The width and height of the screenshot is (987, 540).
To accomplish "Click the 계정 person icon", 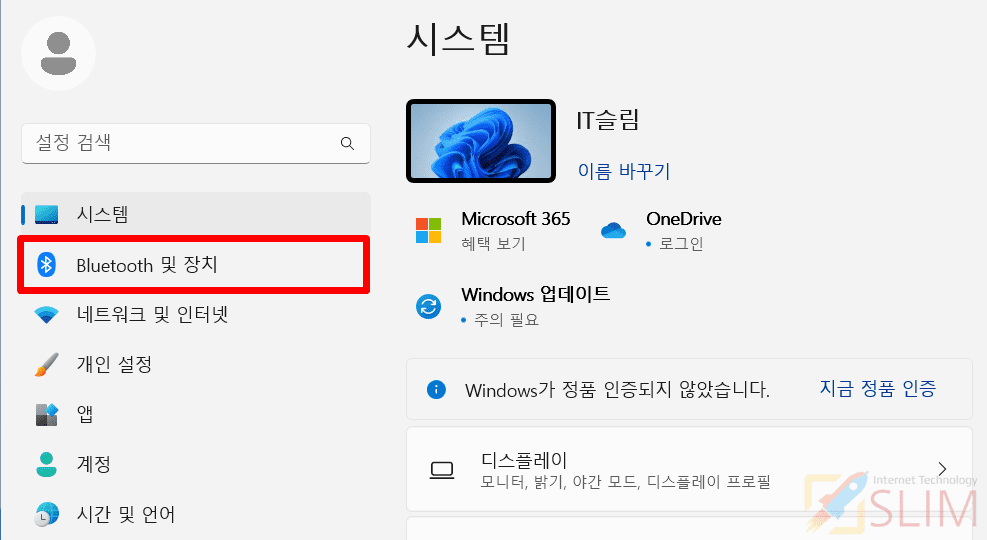I will click(x=46, y=464).
